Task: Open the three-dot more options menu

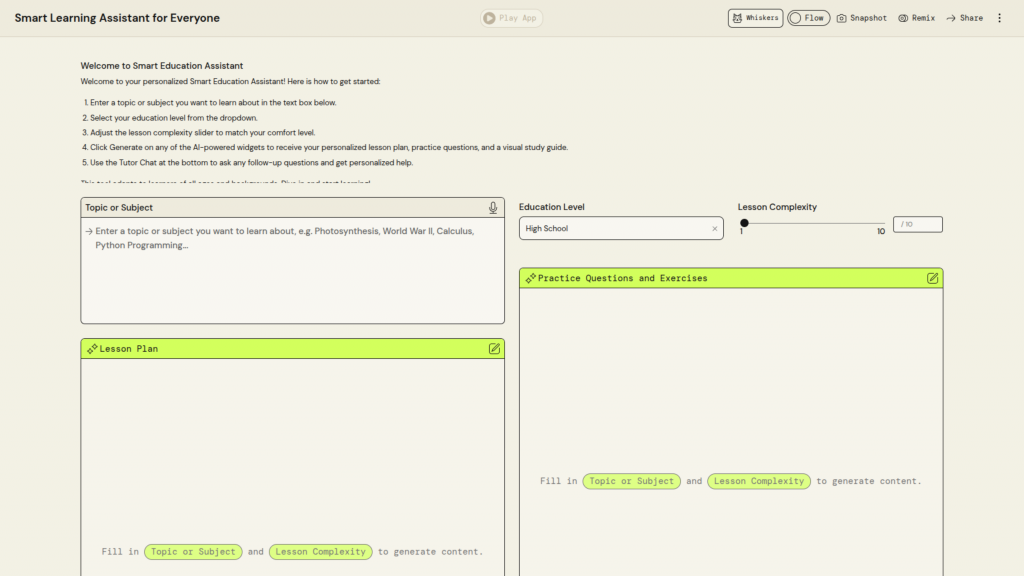Action: [x=999, y=18]
